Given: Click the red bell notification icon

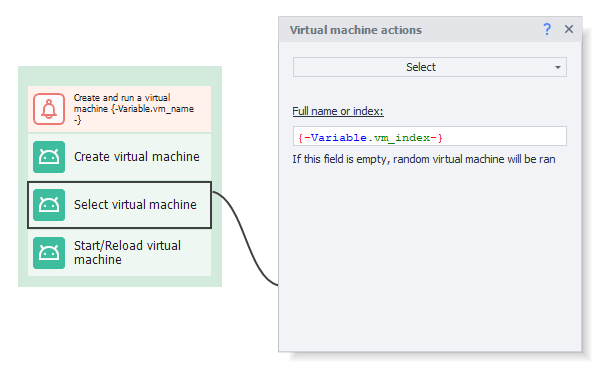Looking at the screenshot, I should (49, 109).
